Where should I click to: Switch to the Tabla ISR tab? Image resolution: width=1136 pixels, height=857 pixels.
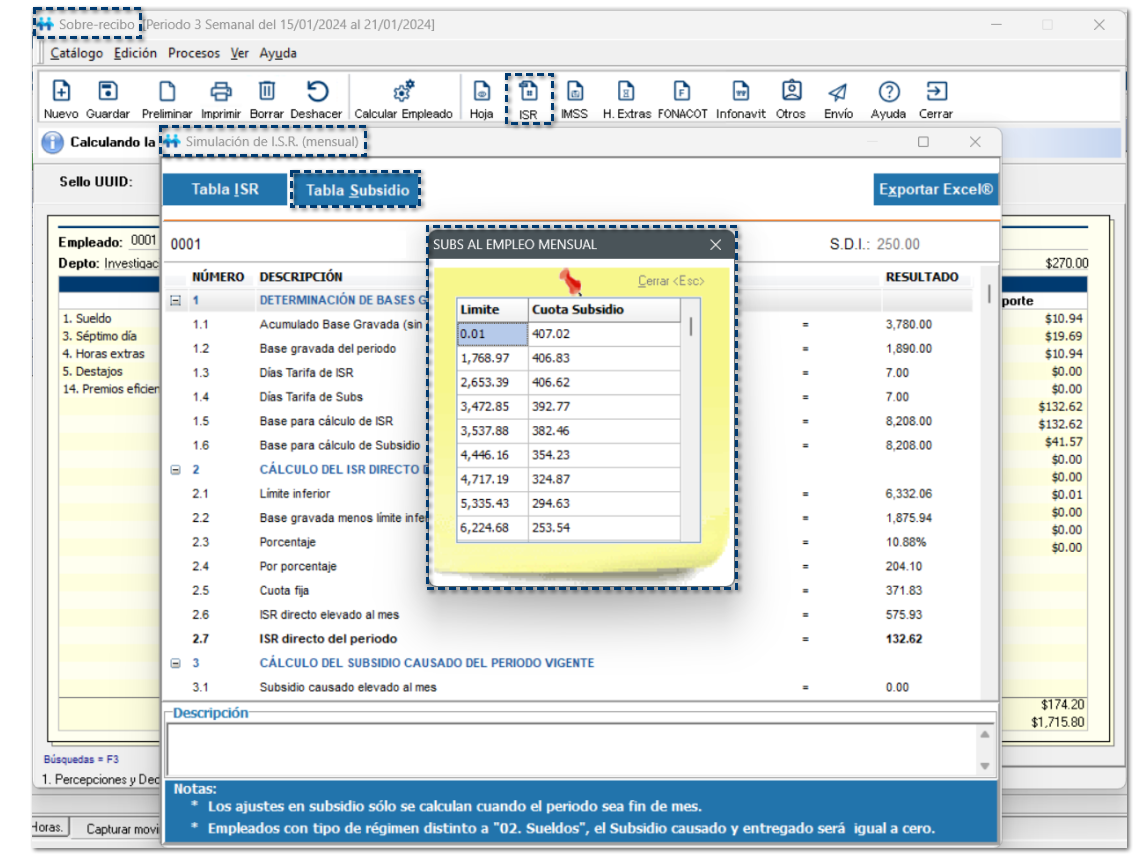pyautogui.click(x=225, y=189)
